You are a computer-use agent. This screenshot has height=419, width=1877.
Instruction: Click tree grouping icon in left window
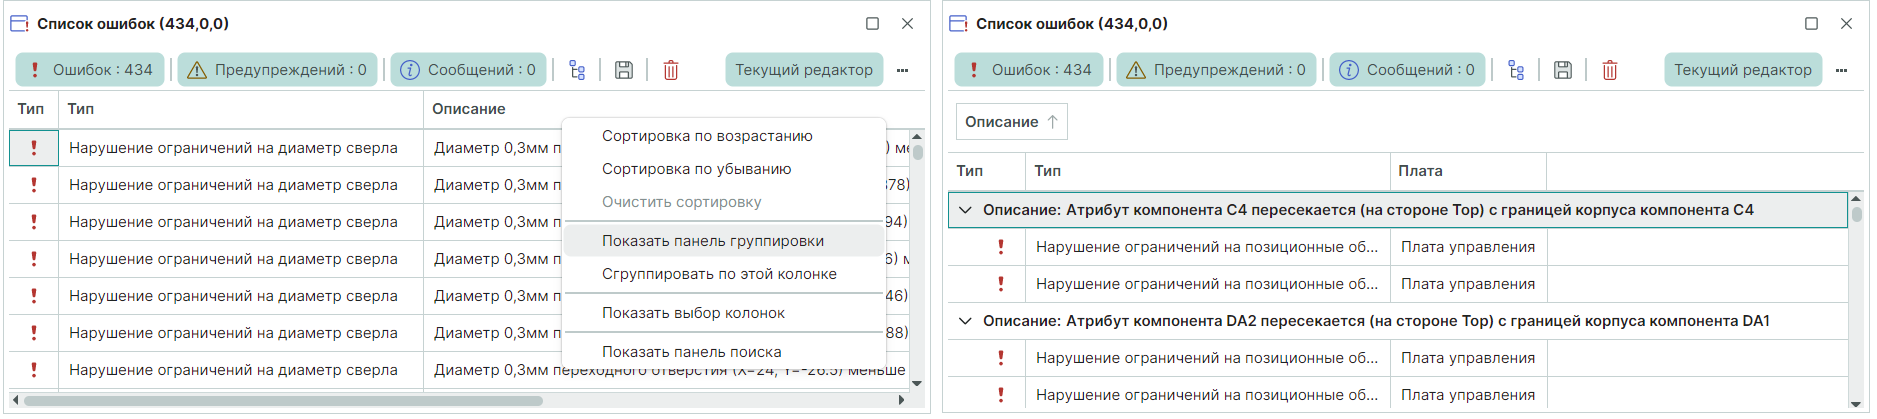(577, 70)
